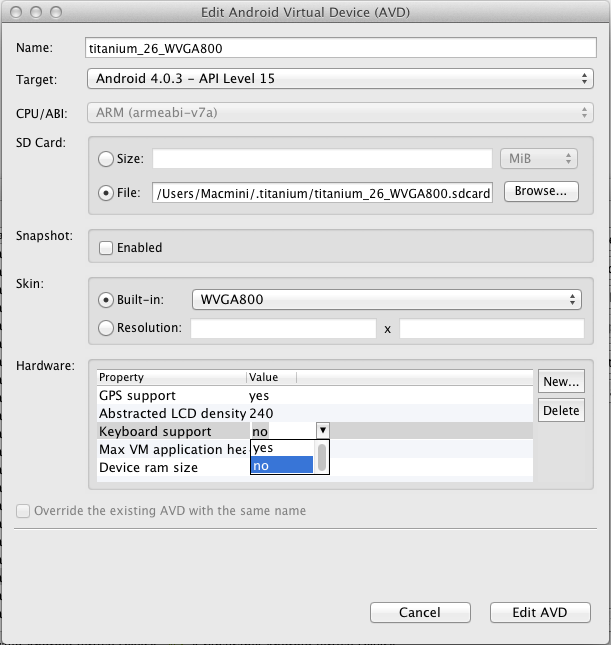The image size is (611, 645).
Task: Click the Browse... button
Action: click(x=541, y=191)
